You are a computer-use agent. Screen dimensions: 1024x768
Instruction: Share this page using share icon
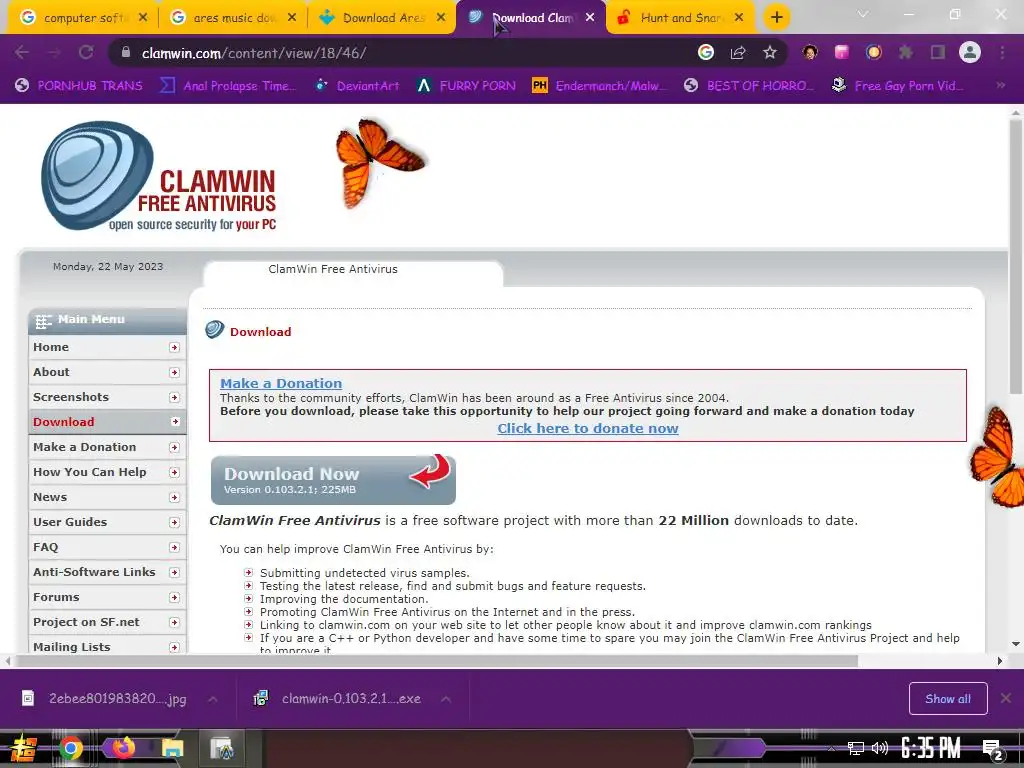[x=738, y=52]
